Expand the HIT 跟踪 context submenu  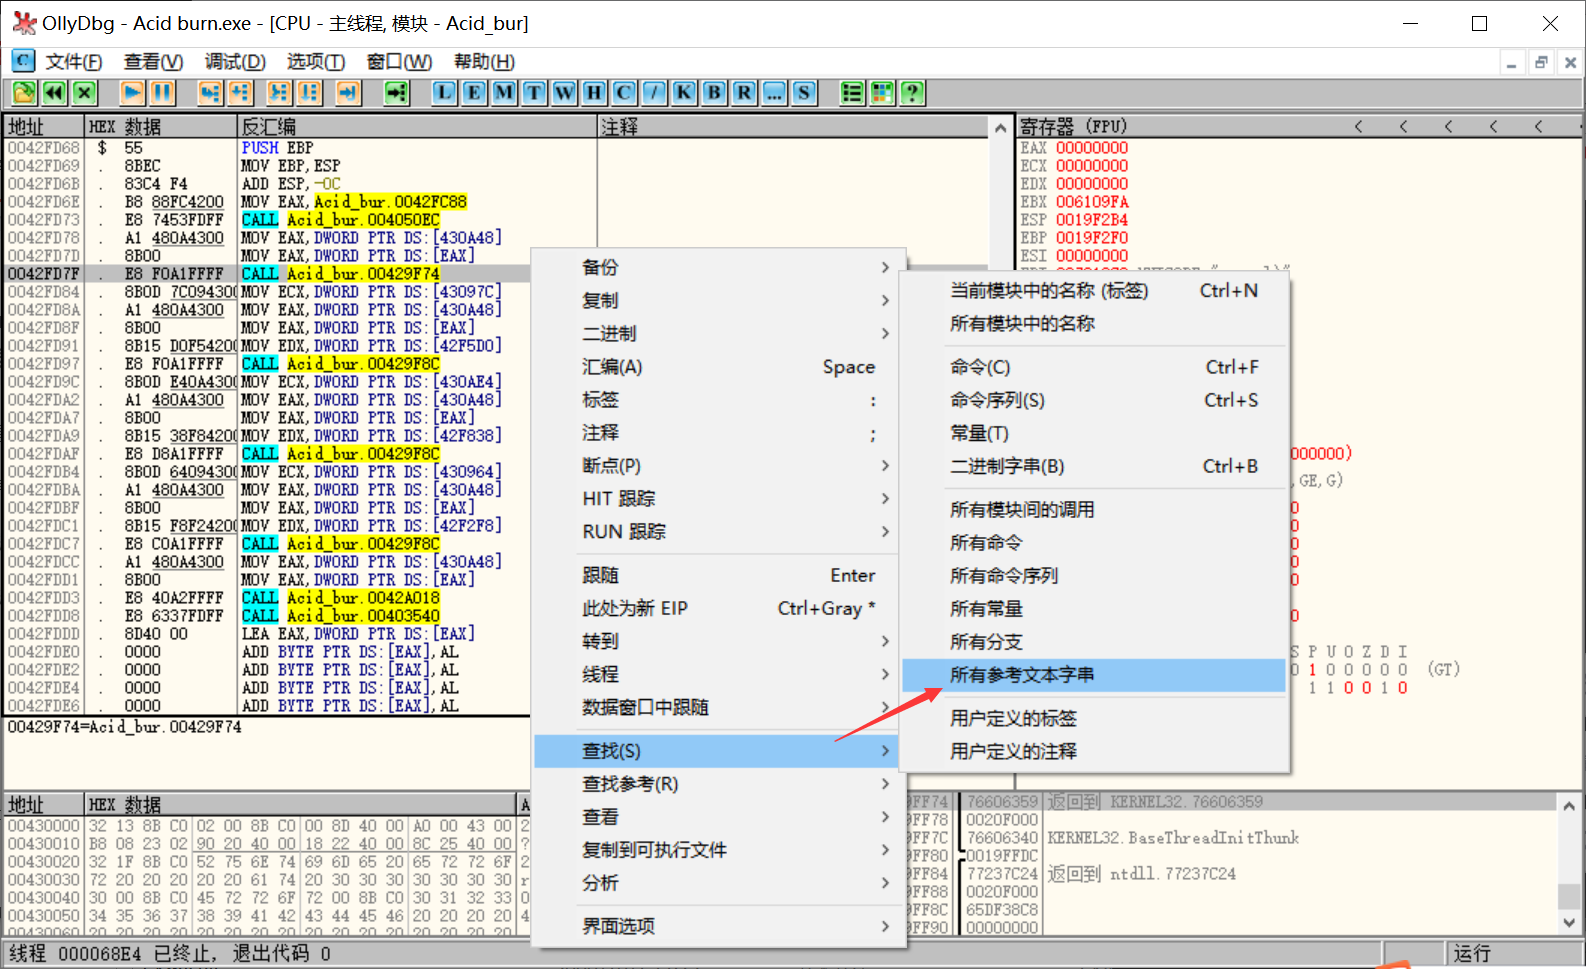point(716,498)
